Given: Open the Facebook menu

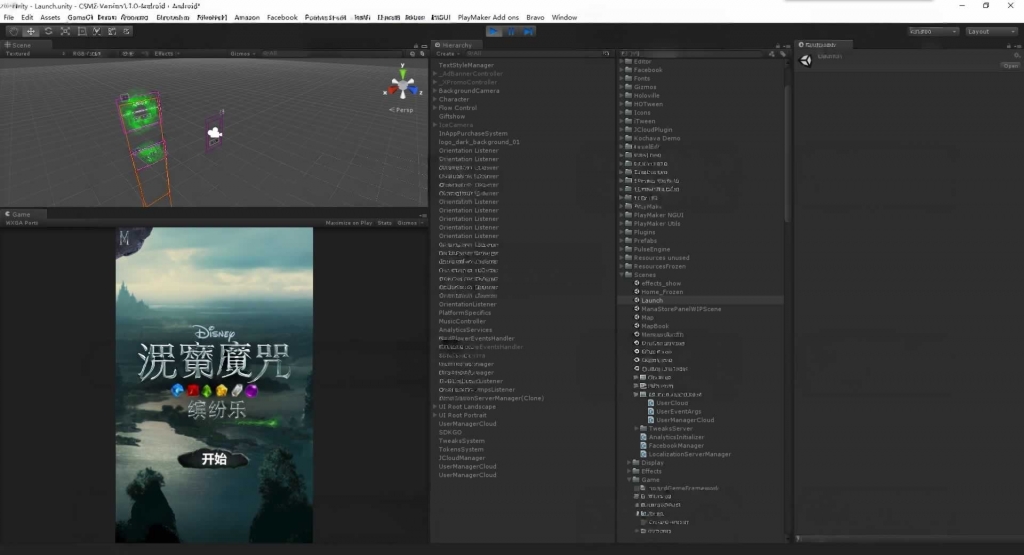Looking at the screenshot, I should coord(282,18).
